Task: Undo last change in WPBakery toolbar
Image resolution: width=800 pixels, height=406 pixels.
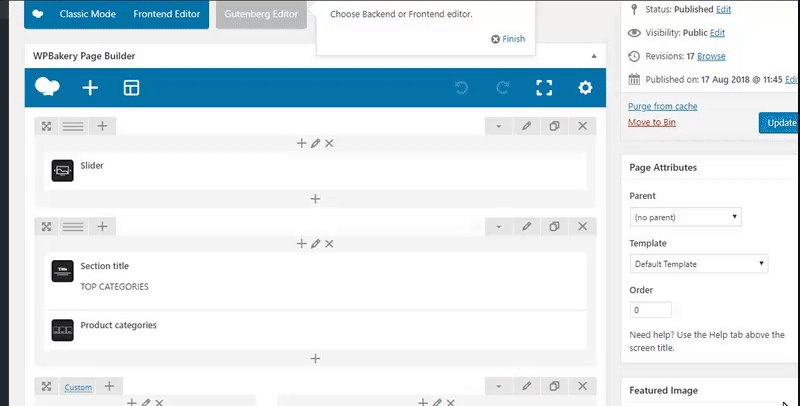Action: tap(461, 88)
